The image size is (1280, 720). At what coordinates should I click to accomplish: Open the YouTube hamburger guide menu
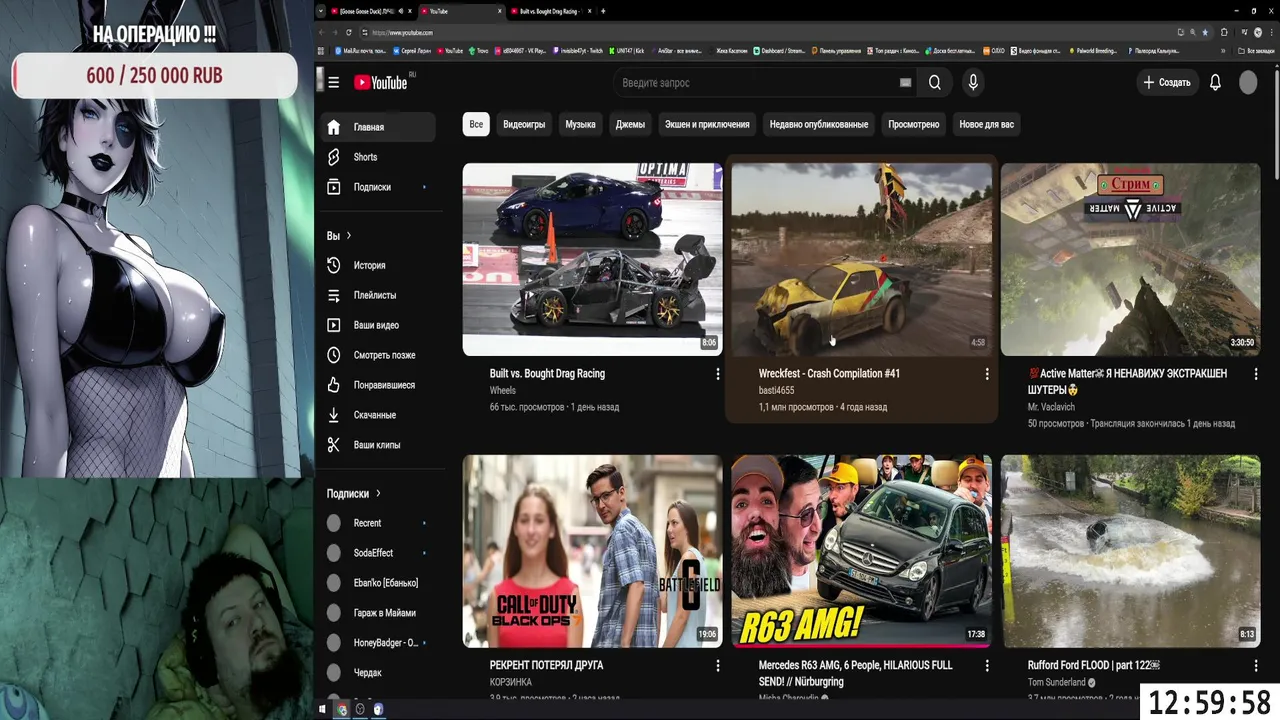click(333, 82)
